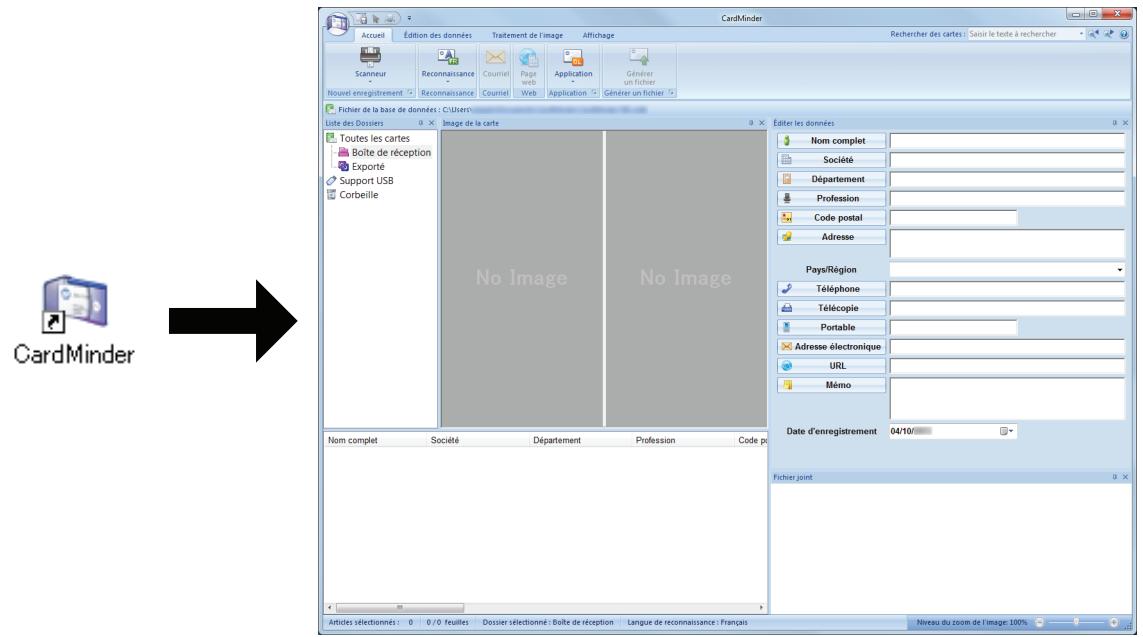
Task: Open search text history dropdown arrow
Action: [1081, 34]
